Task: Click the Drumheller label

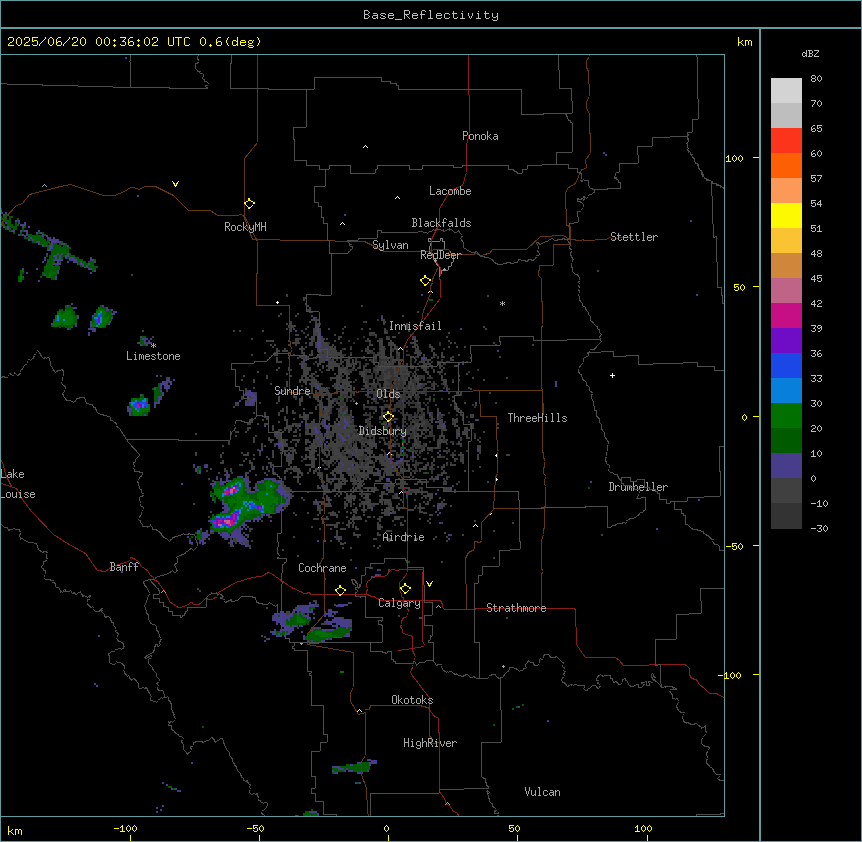Action: pos(638,487)
